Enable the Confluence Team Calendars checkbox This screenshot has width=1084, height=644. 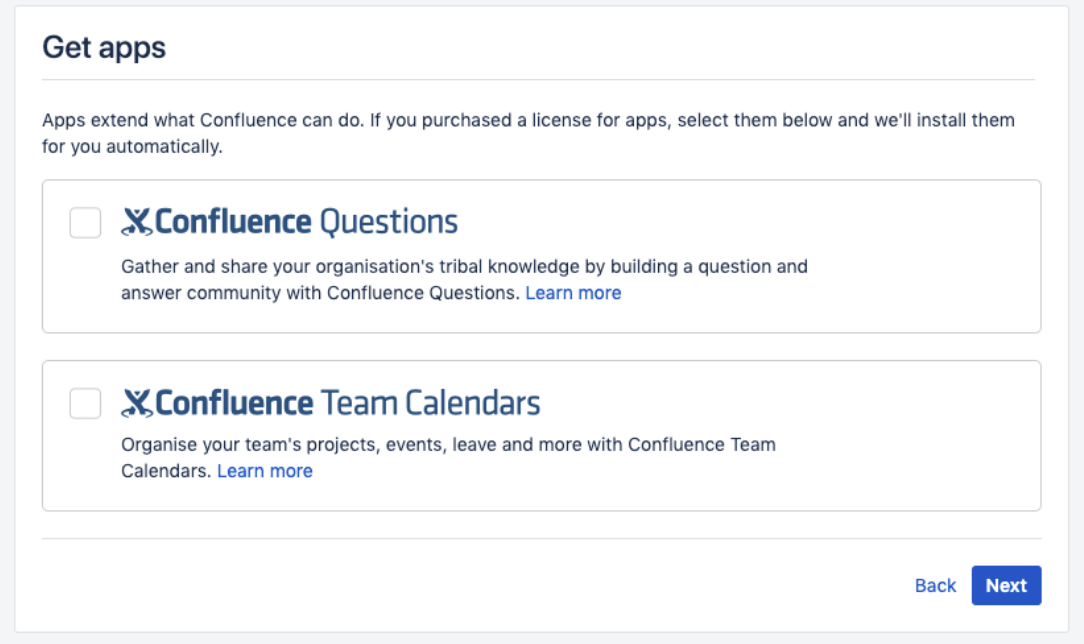[x=85, y=404]
